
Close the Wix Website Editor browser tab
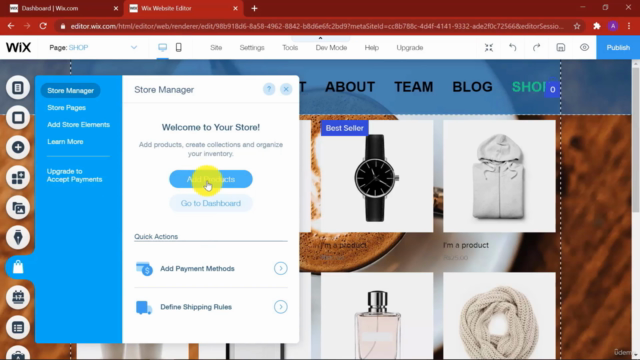click(x=236, y=8)
